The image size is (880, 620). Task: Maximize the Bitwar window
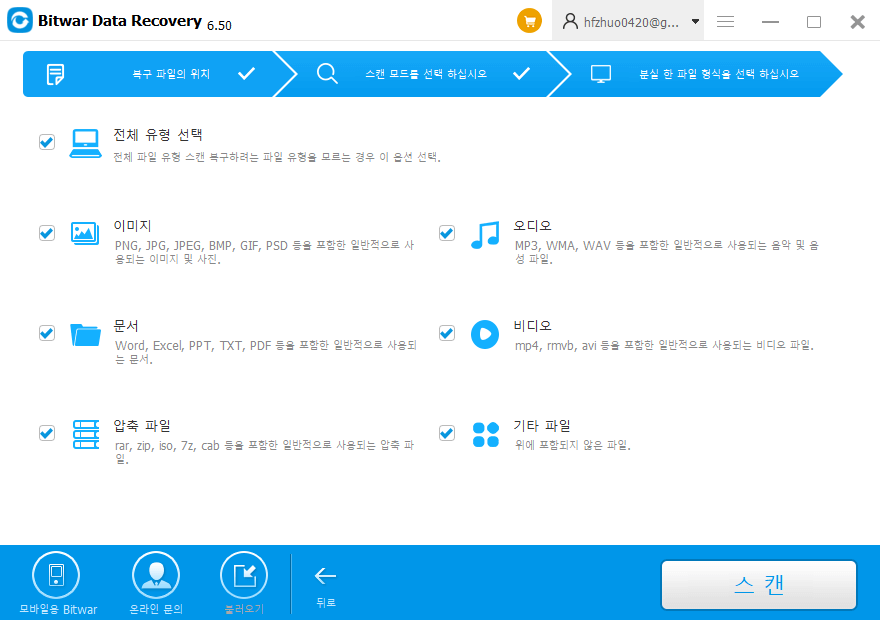click(x=814, y=21)
